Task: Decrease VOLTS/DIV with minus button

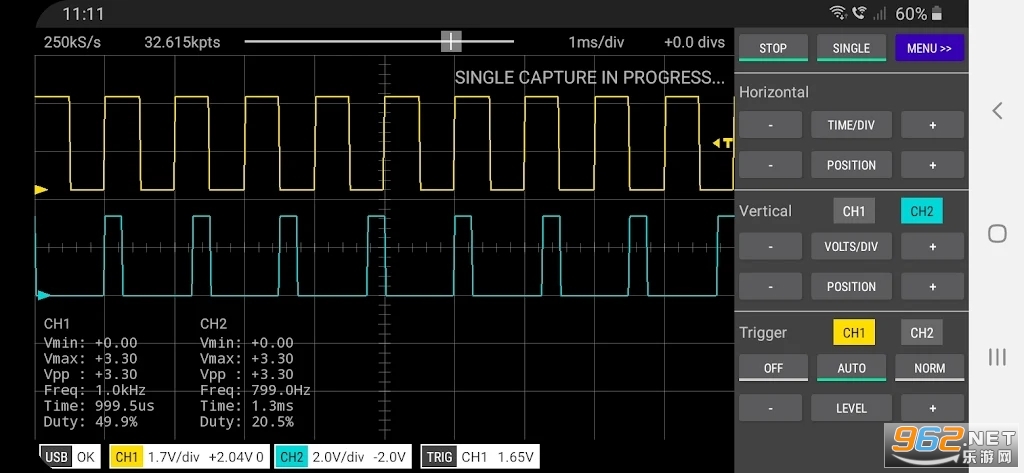Action: (770, 246)
